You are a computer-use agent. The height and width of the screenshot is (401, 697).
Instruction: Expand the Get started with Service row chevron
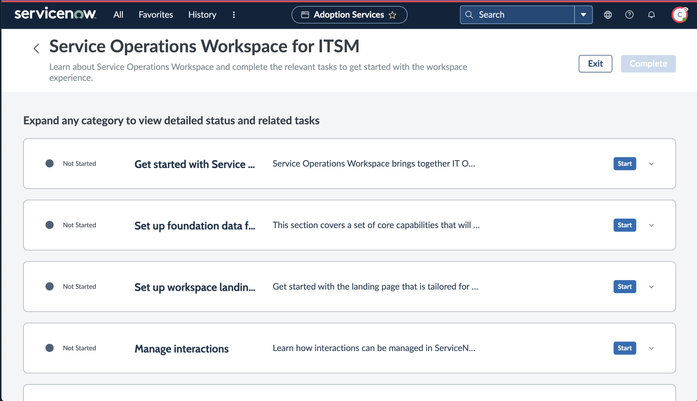(651, 164)
